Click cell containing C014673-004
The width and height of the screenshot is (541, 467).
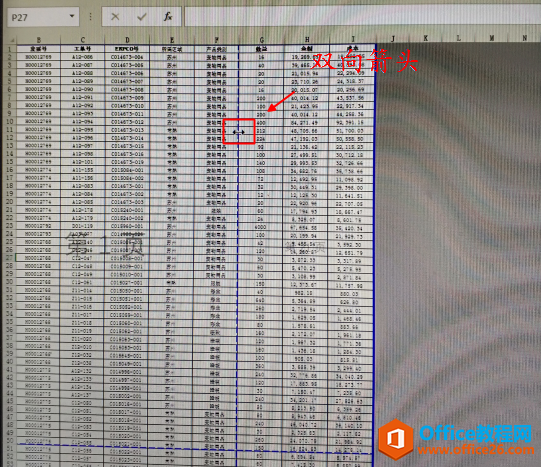[127, 57]
